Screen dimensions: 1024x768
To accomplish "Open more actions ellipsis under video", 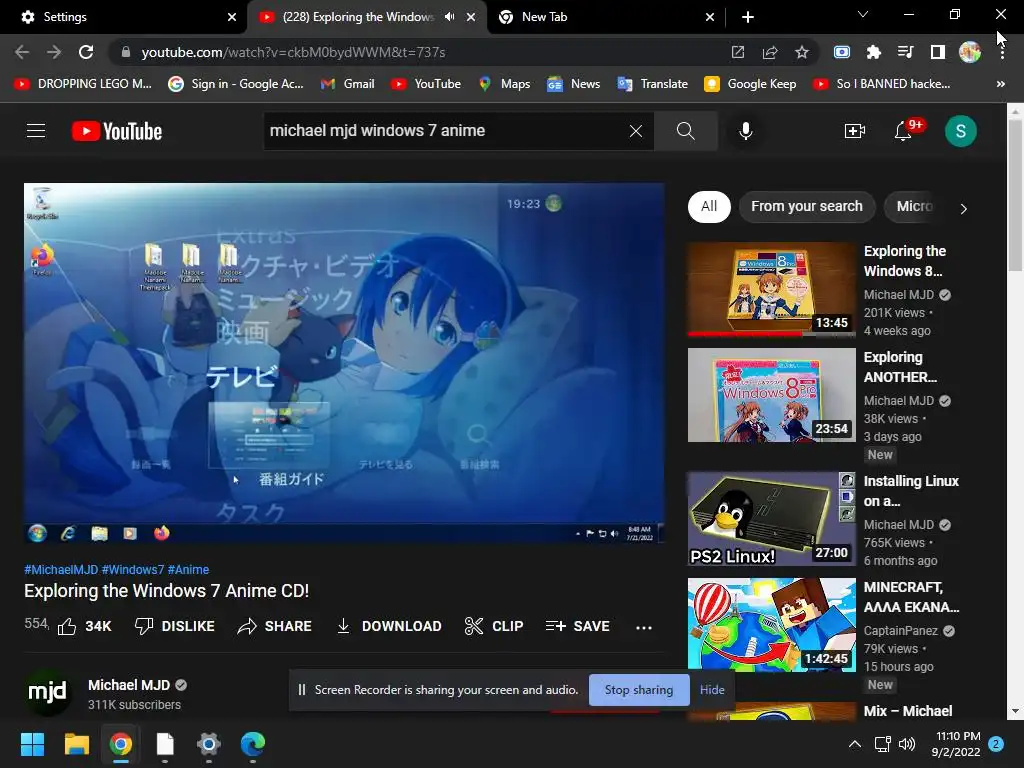I will pyautogui.click(x=644, y=627).
